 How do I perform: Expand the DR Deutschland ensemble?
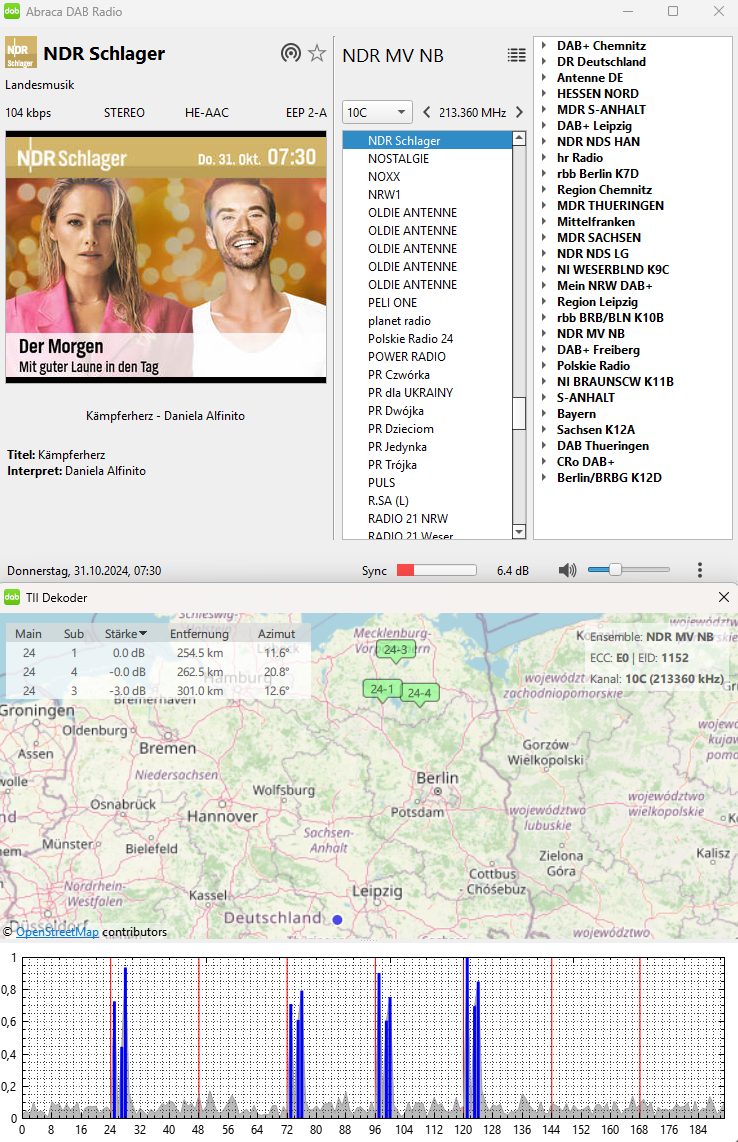click(544, 61)
